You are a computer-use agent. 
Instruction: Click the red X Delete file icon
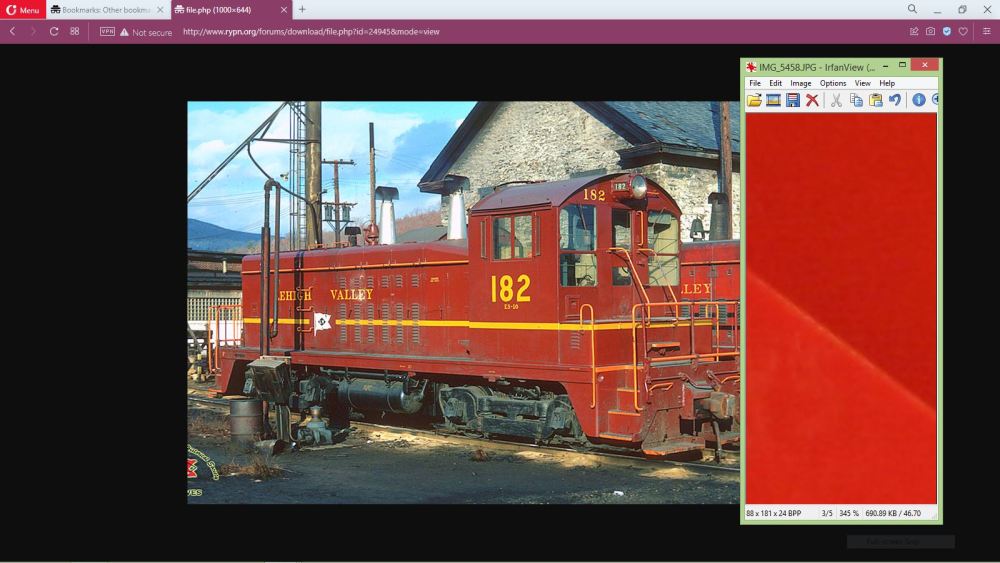coord(812,100)
